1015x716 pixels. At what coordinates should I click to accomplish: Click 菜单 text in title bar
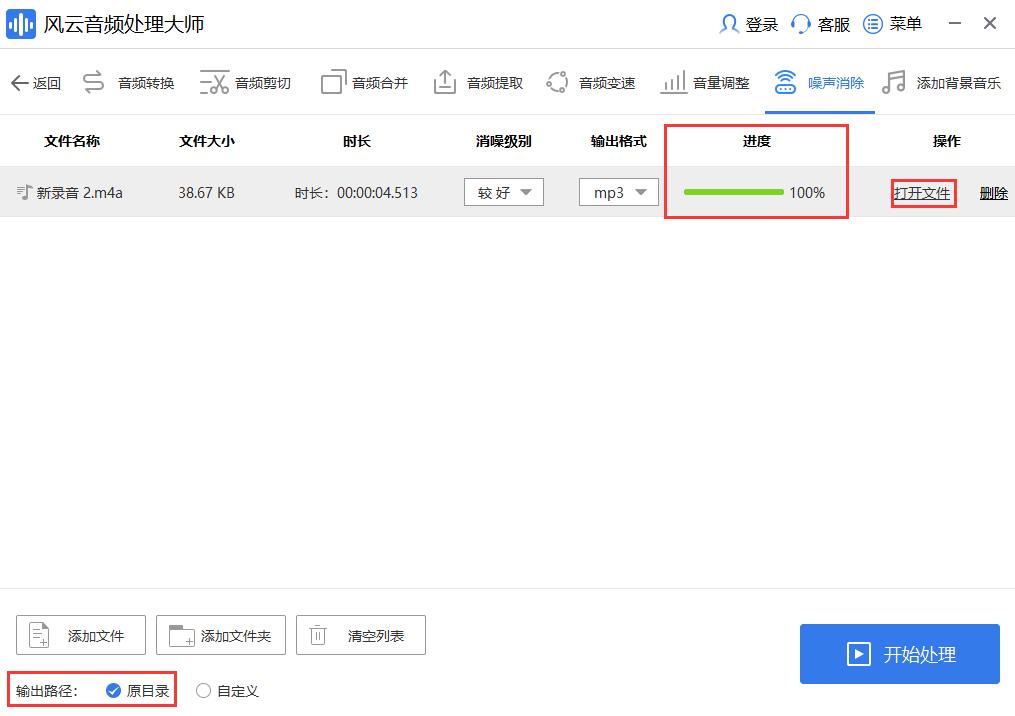click(x=906, y=25)
